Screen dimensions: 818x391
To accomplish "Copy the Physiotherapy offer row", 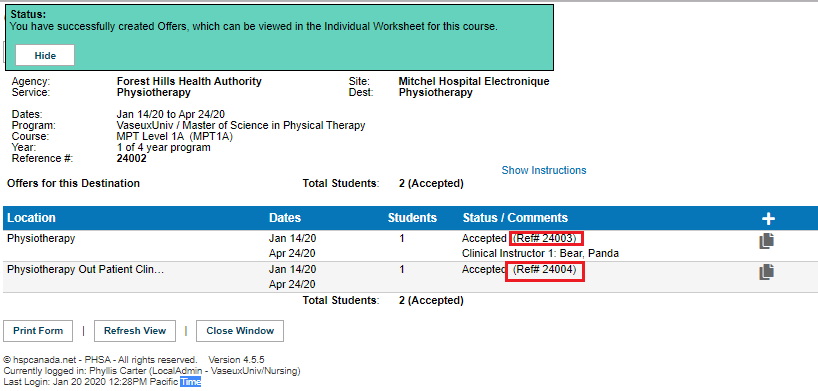I will coord(766,241).
